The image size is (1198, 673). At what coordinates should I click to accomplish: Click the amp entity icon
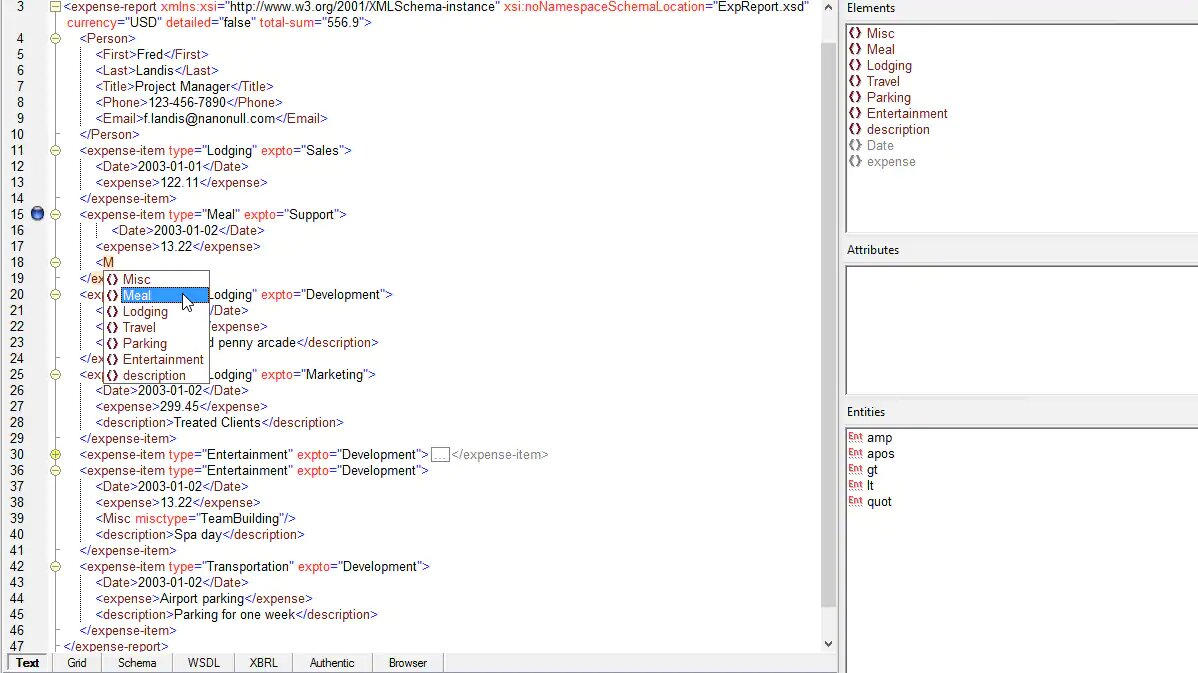[x=855, y=437]
